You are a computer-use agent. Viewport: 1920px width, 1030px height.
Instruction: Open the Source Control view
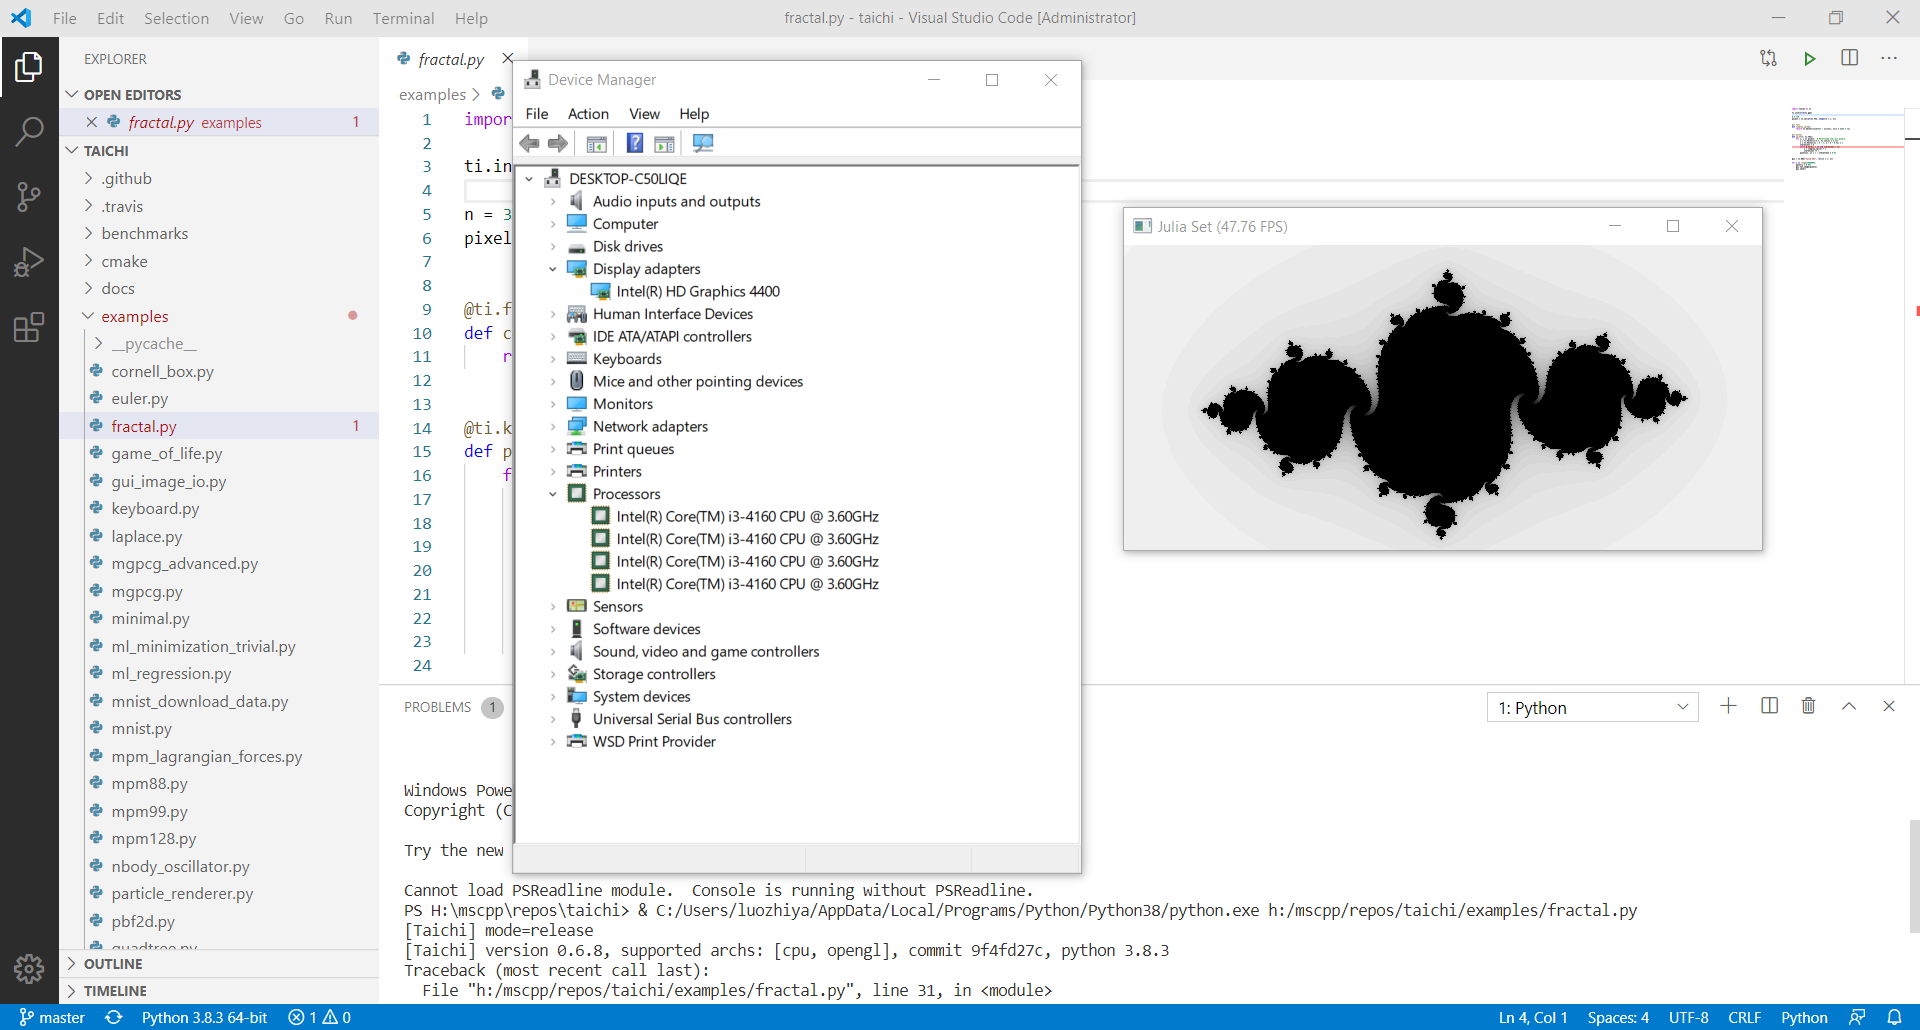pyautogui.click(x=29, y=196)
